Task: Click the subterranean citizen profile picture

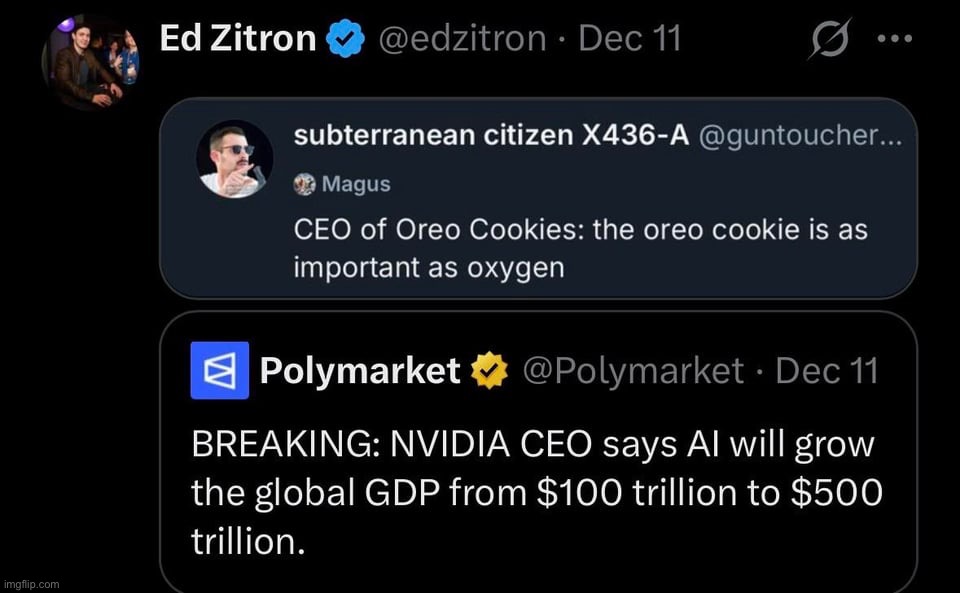Action: pos(234,158)
